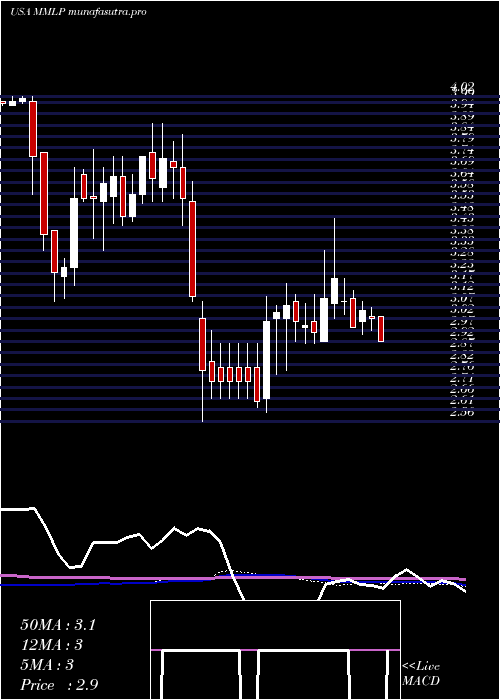Screen dimensions: 500x700
Task: Click the 2.56 bottom price axis label
Action: coord(462,412)
